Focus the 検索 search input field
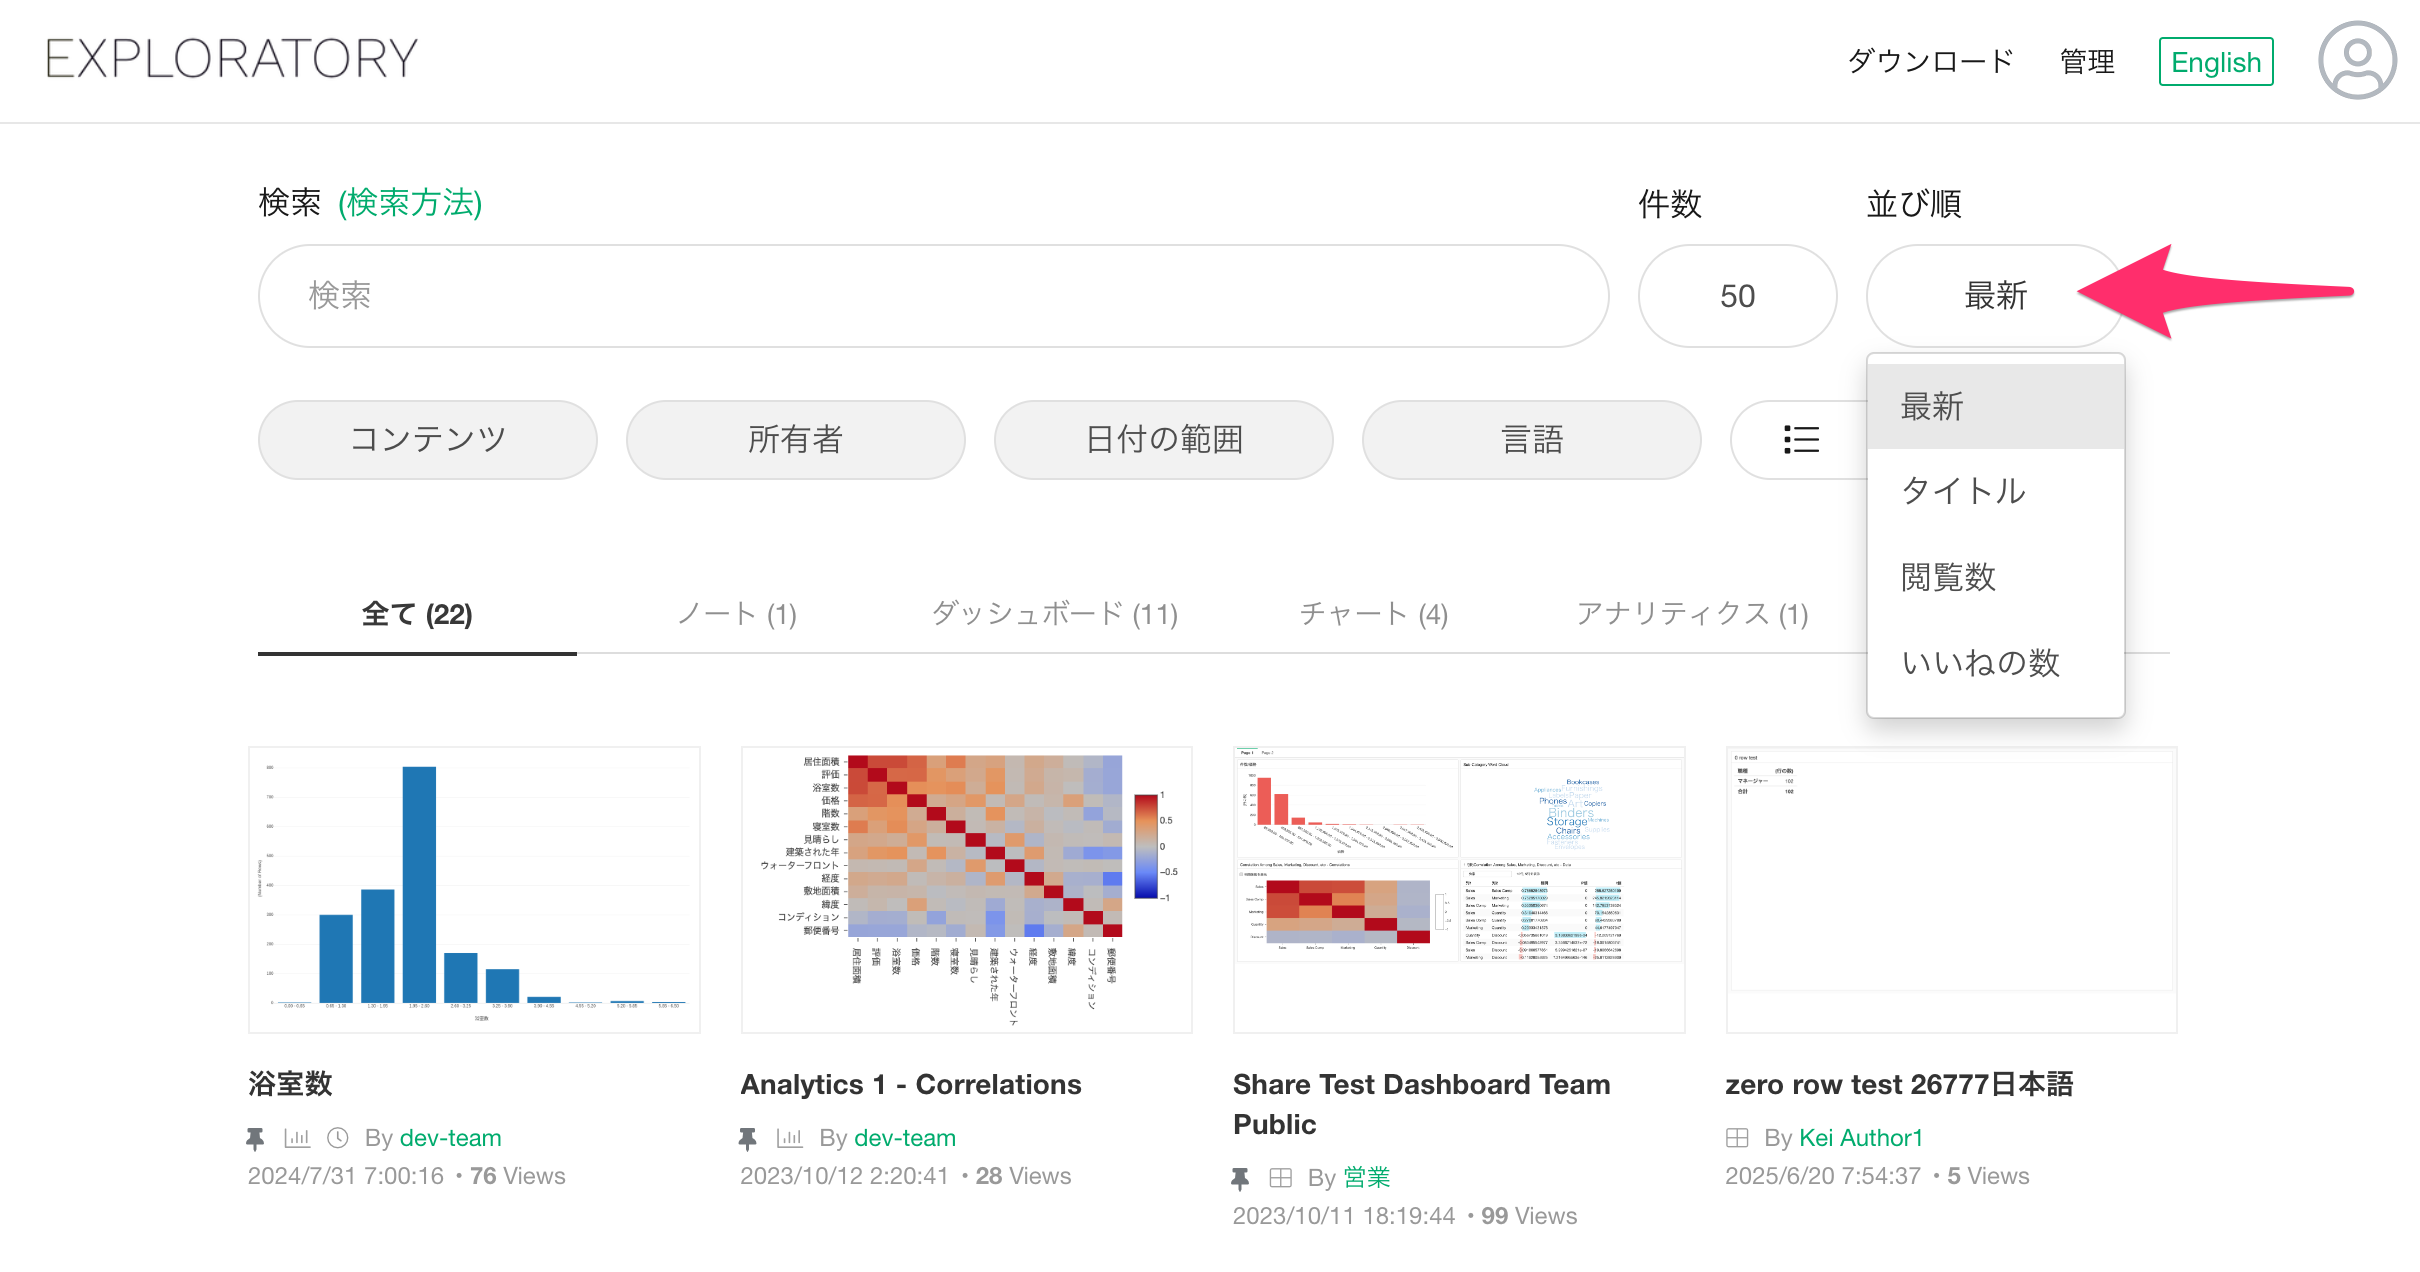Image resolution: width=2420 pixels, height=1272 pixels. pos(933,296)
